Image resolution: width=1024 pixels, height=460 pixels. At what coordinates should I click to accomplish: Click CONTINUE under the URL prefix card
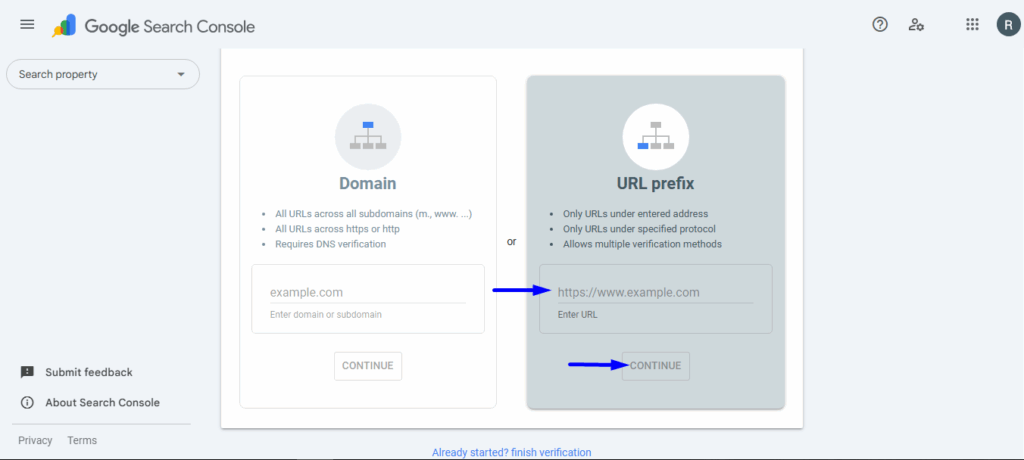click(x=655, y=366)
